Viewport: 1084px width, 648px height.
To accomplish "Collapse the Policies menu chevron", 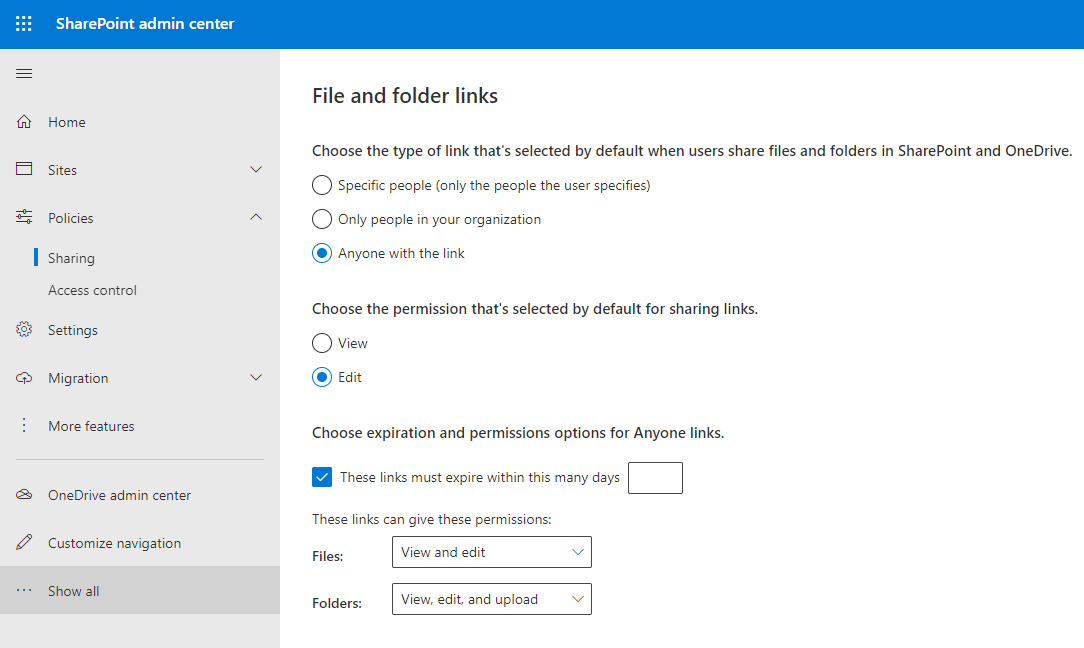I will [x=256, y=217].
